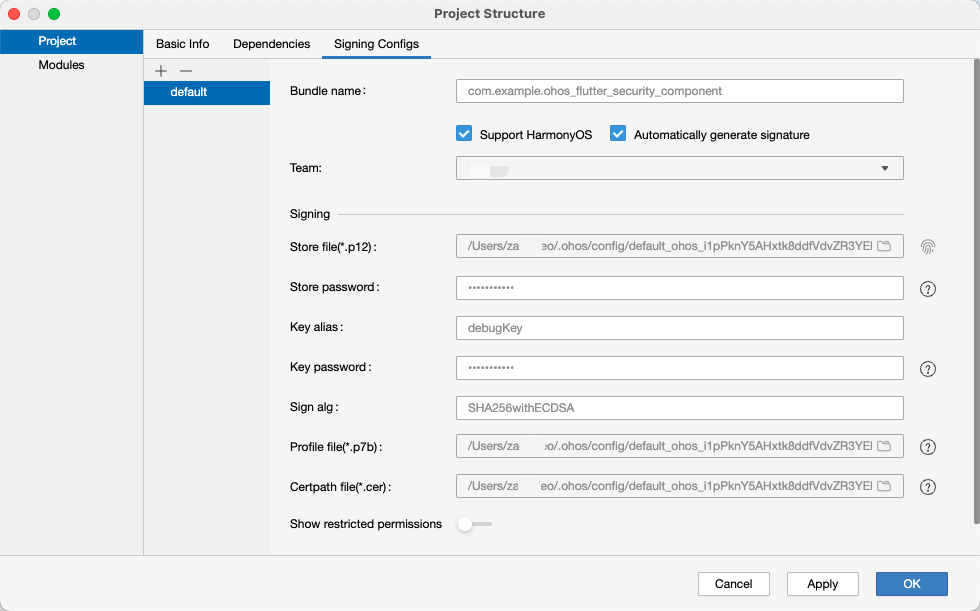The width and height of the screenshot is (980, 611).
Task: Remove selected signing config with minus icon
Action: 186,71
